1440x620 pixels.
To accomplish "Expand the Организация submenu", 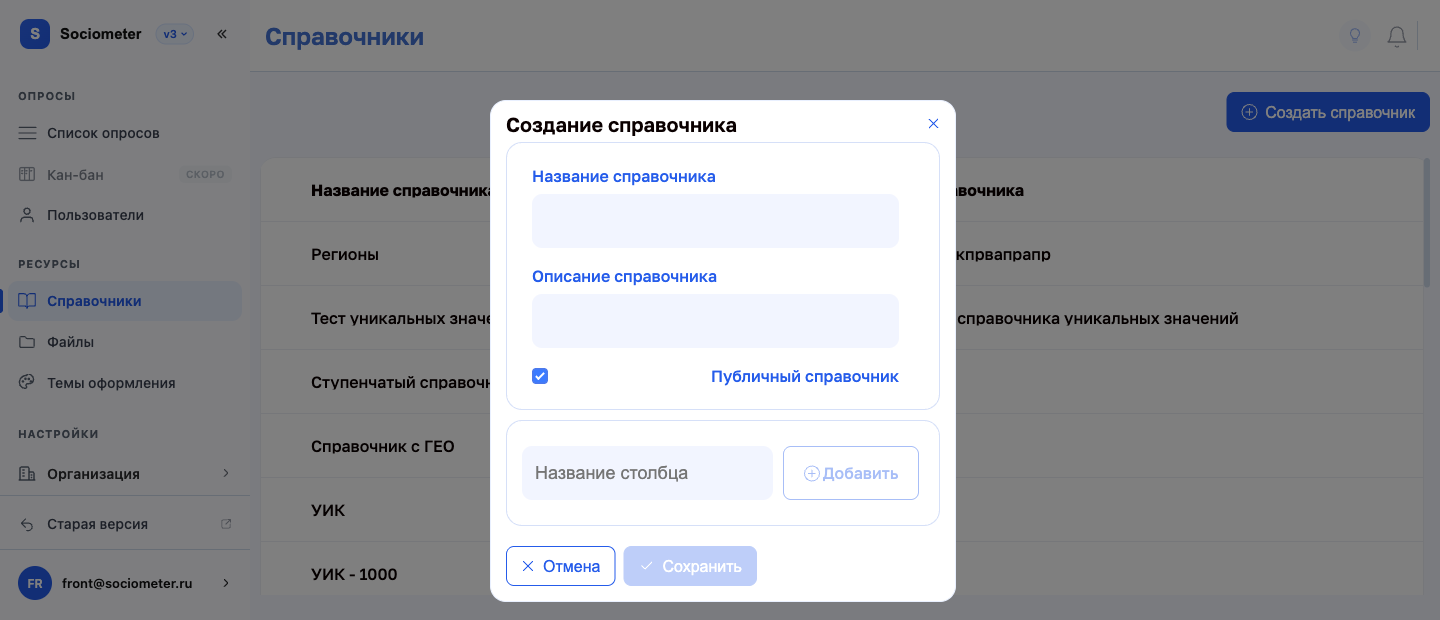I will (x=226, y=473).
